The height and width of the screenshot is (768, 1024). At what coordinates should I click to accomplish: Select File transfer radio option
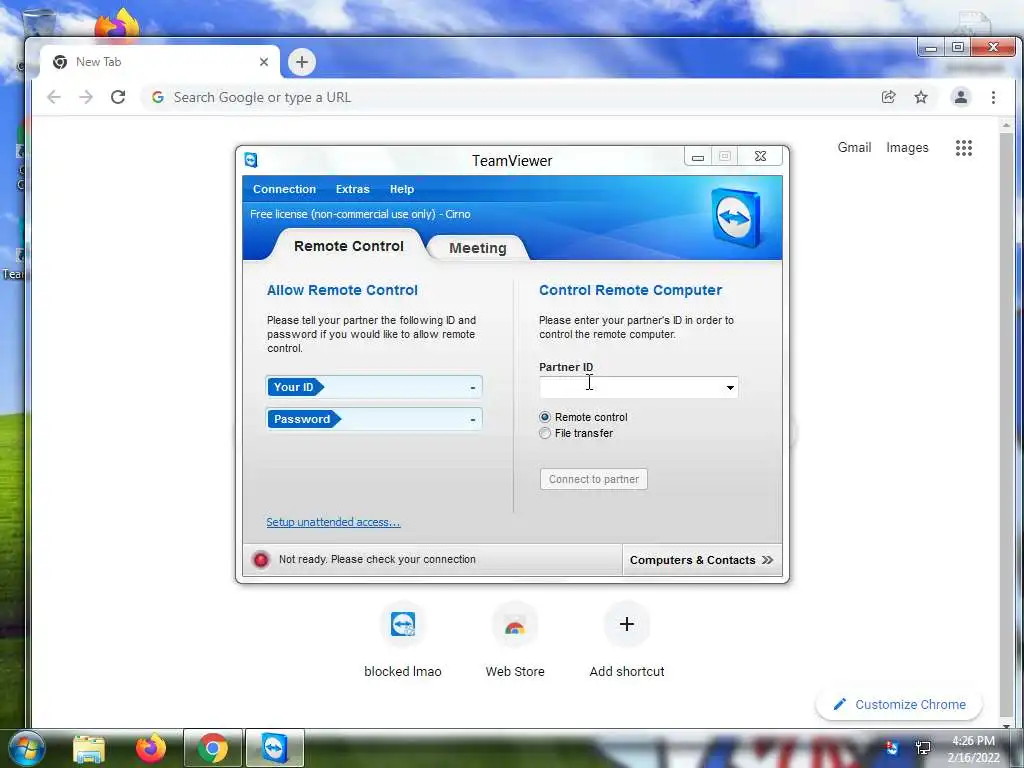pyautogui.click(x=545, y=433)
